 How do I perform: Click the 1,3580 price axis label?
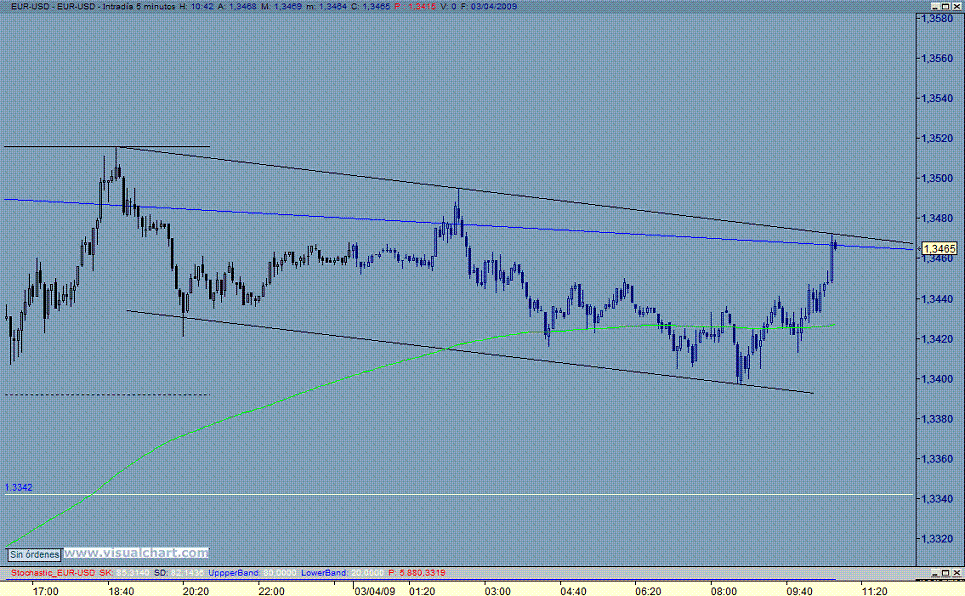[x=938, y=18]
